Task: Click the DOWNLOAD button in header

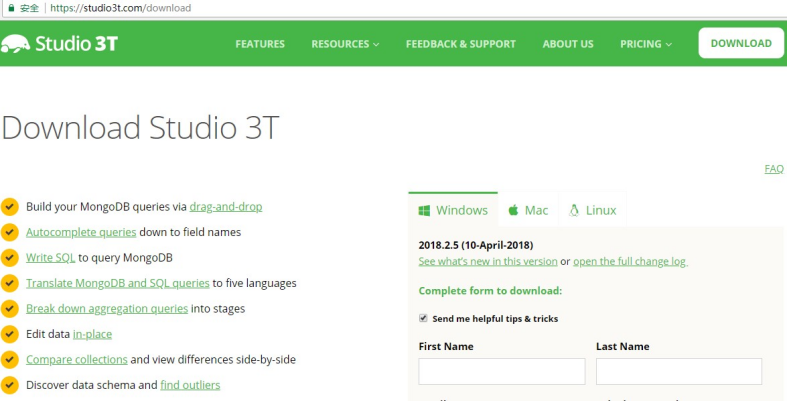Action: 741,43
